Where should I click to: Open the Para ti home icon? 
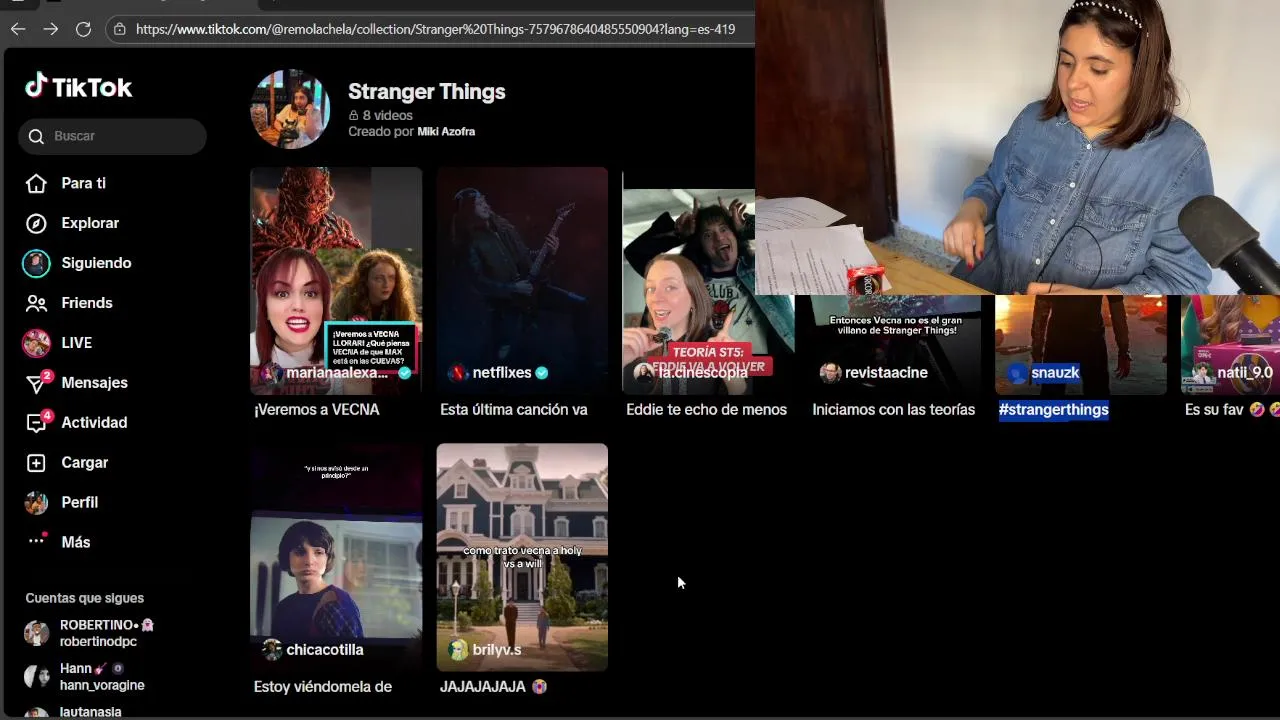[x=36, y=183]
